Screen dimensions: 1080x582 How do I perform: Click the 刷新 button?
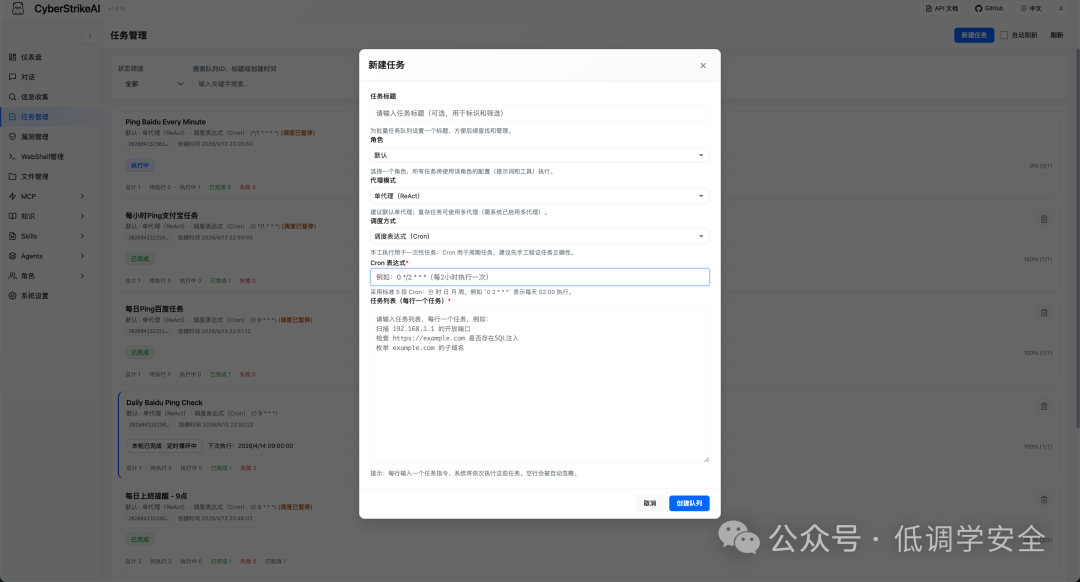(x=1057, y=35)
